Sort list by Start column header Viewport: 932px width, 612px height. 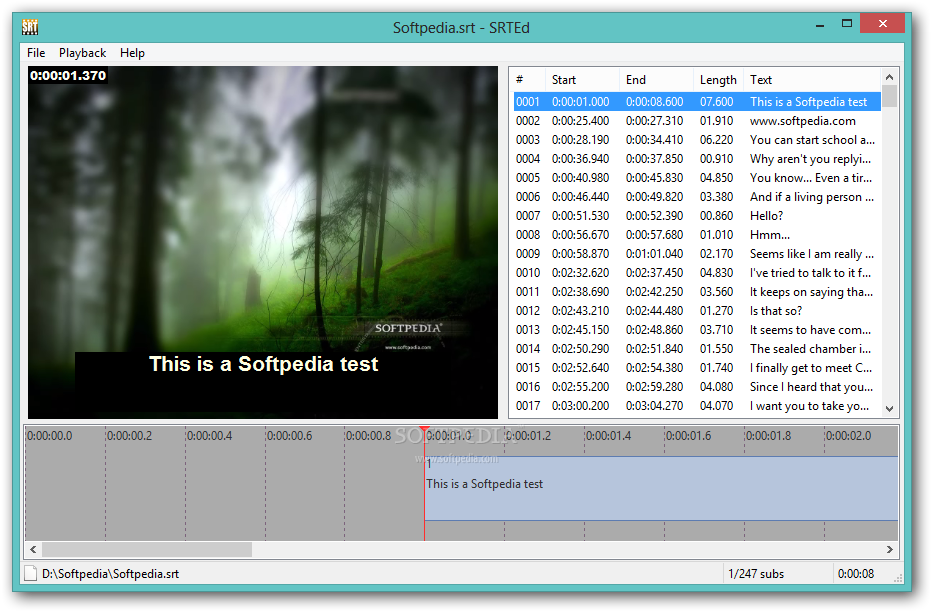pyautogui.click(x=581, y=80)
